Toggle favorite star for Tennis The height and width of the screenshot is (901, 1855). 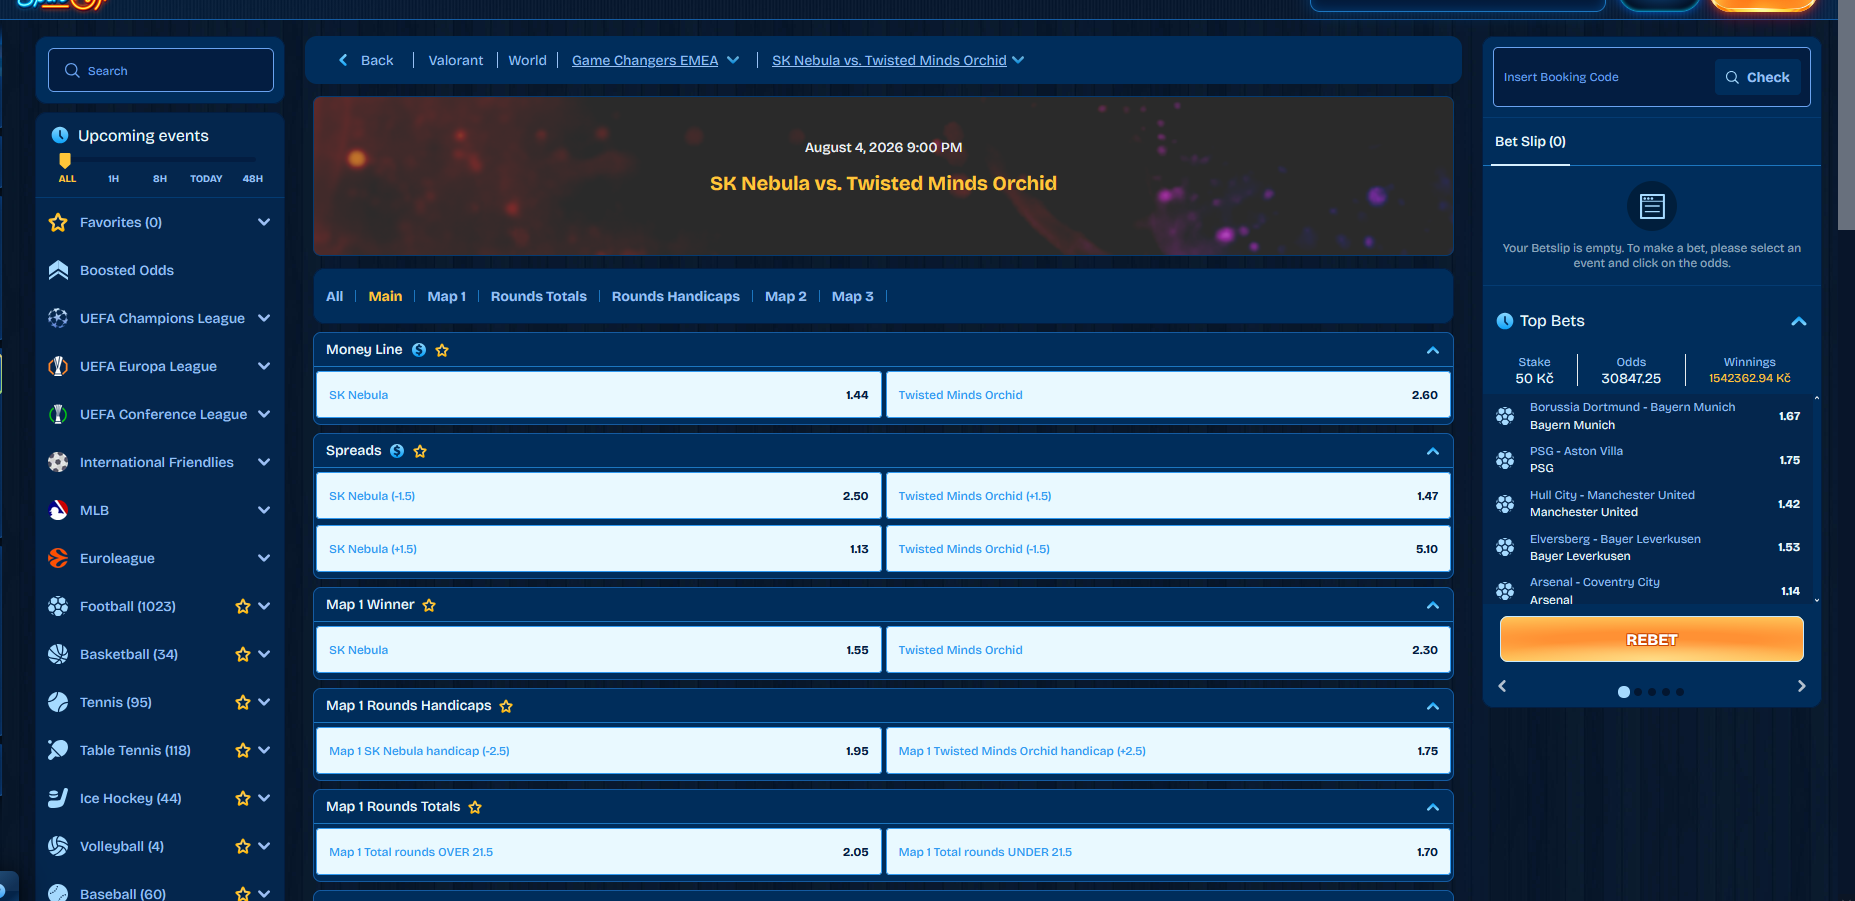coord(242,702)
